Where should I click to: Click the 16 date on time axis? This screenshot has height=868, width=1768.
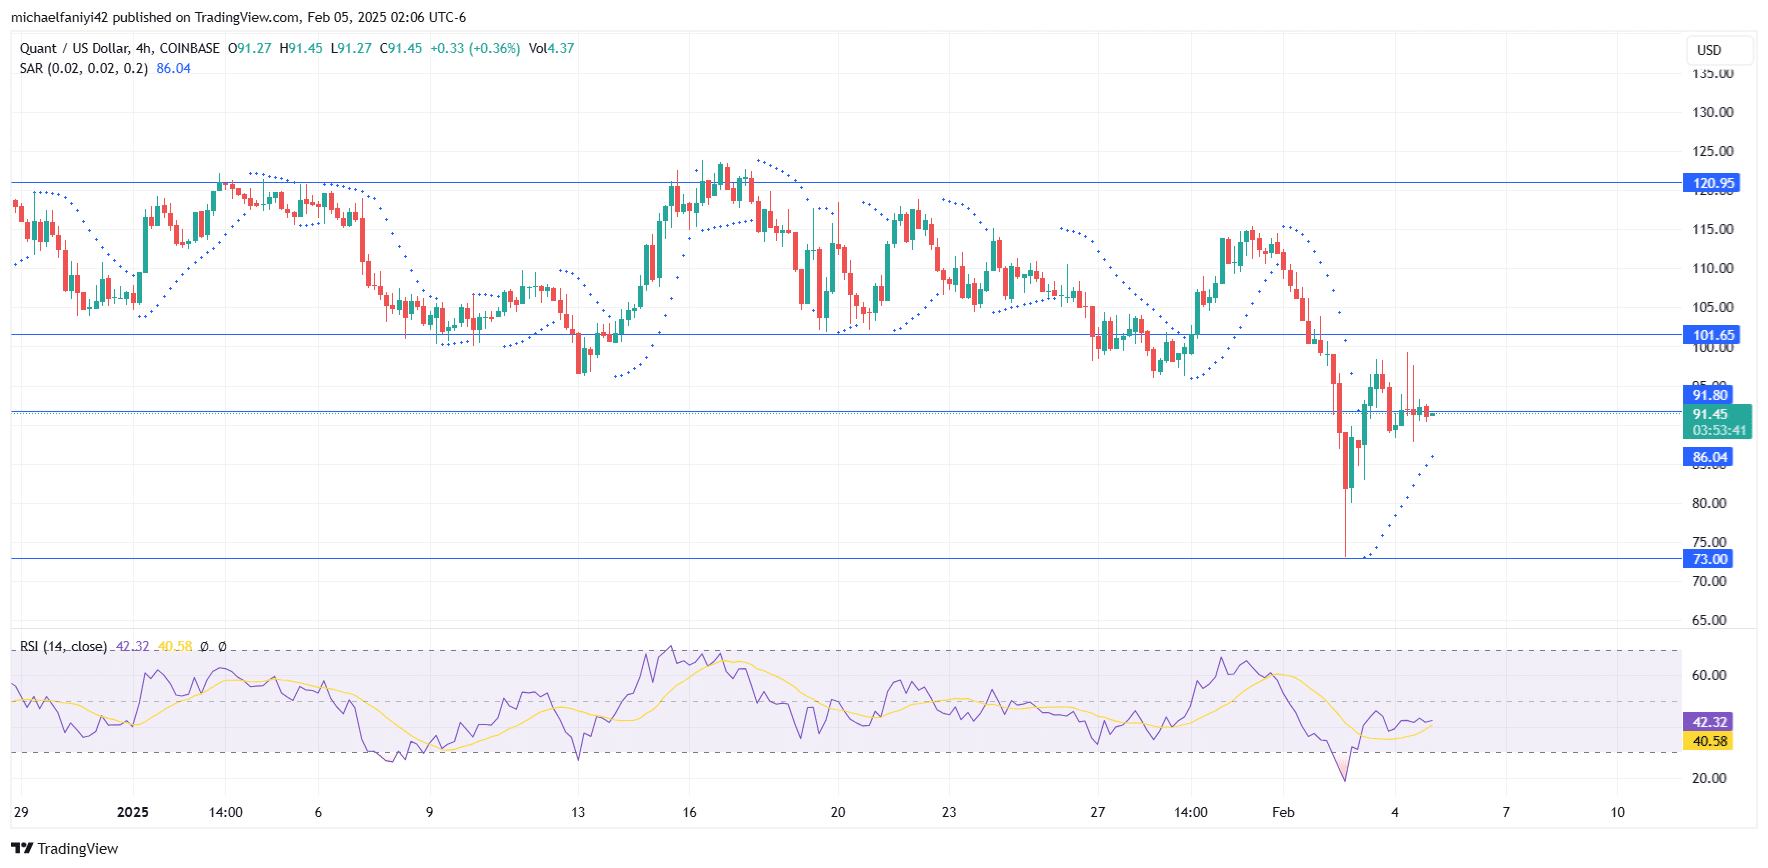point(690,812)
